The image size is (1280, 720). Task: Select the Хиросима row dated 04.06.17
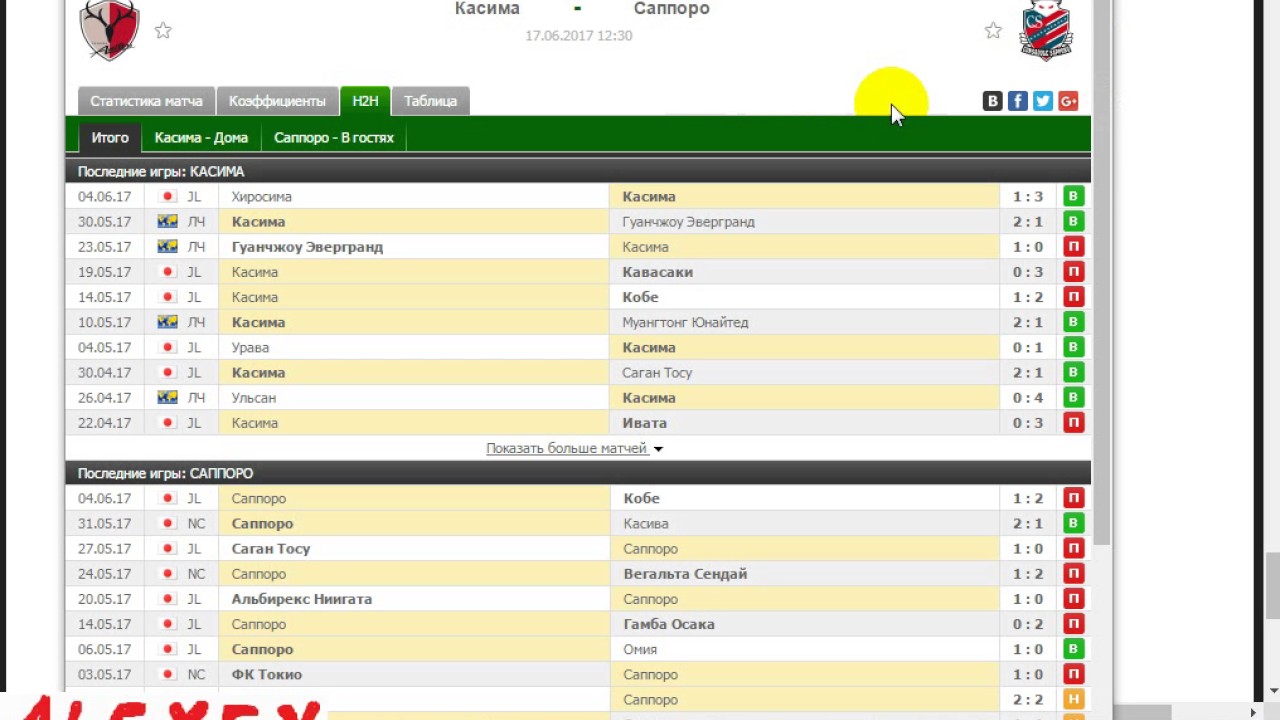click(x=578, y=197)
